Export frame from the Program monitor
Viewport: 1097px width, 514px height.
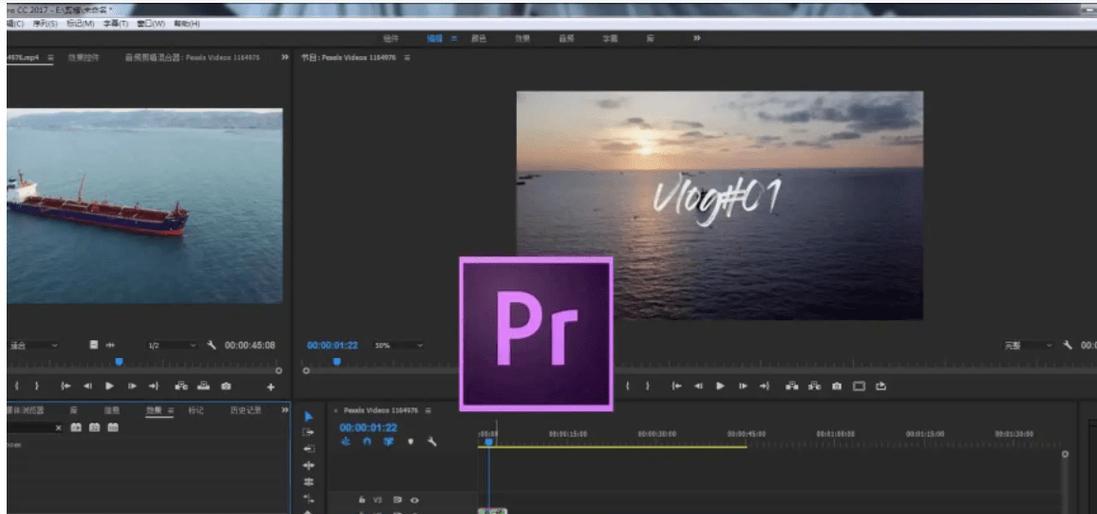click(x=837, y=386)
